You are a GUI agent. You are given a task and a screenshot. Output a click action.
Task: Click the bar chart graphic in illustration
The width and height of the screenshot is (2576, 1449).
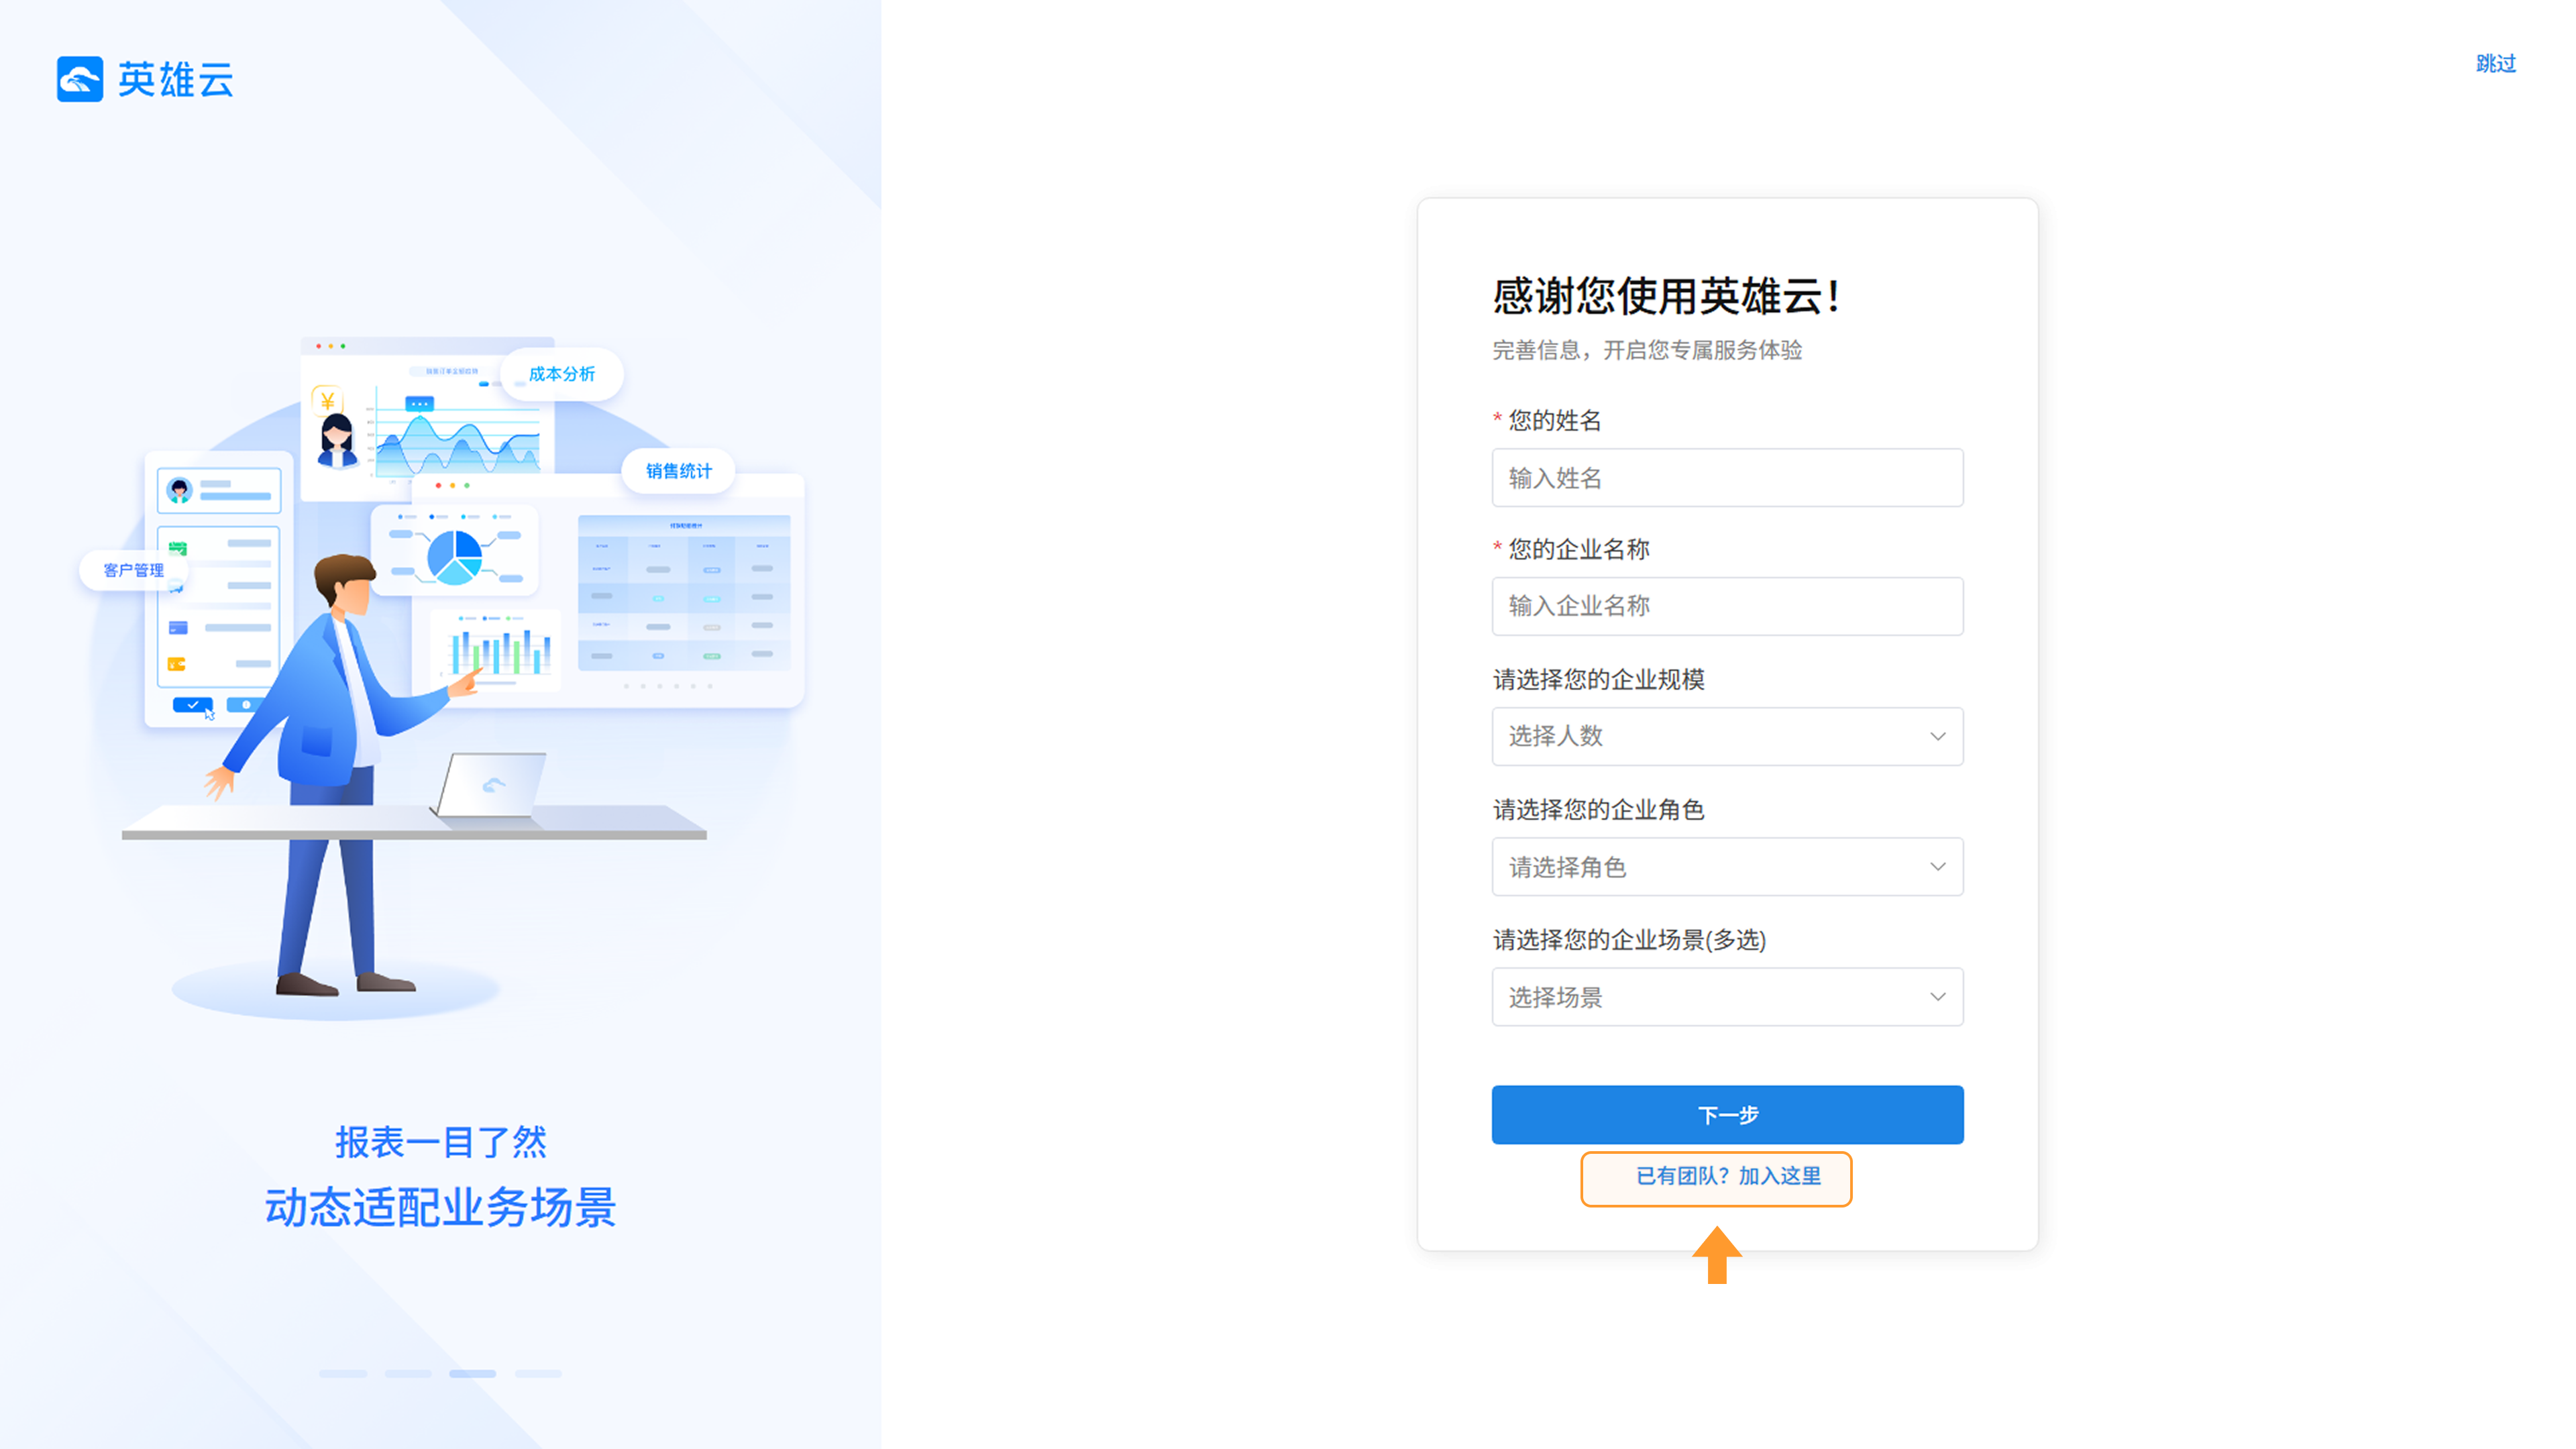pyautogui.click(x=500, y=651)
